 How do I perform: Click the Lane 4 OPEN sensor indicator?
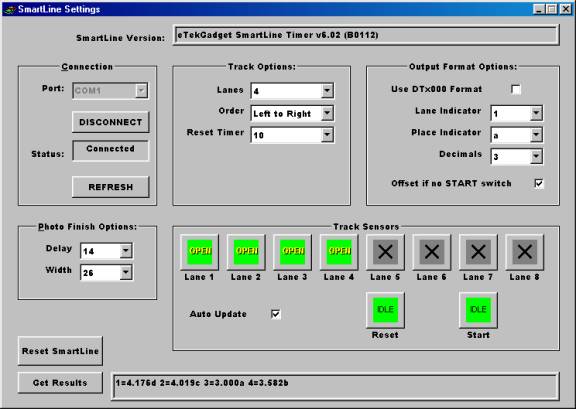pyautogui.click(x=339, y=252)
